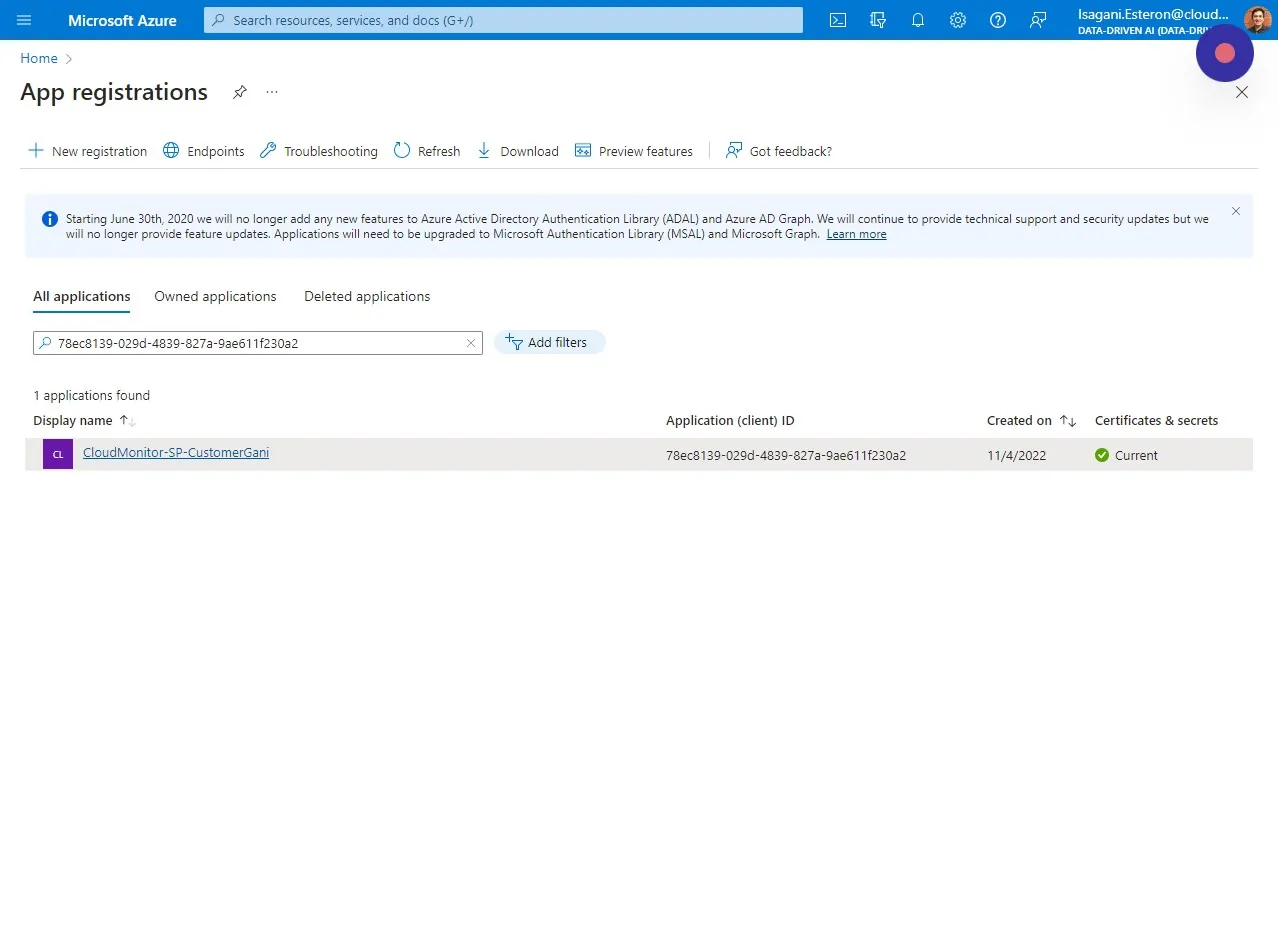Open Cloud Shell from top bar

coord(838,20)
